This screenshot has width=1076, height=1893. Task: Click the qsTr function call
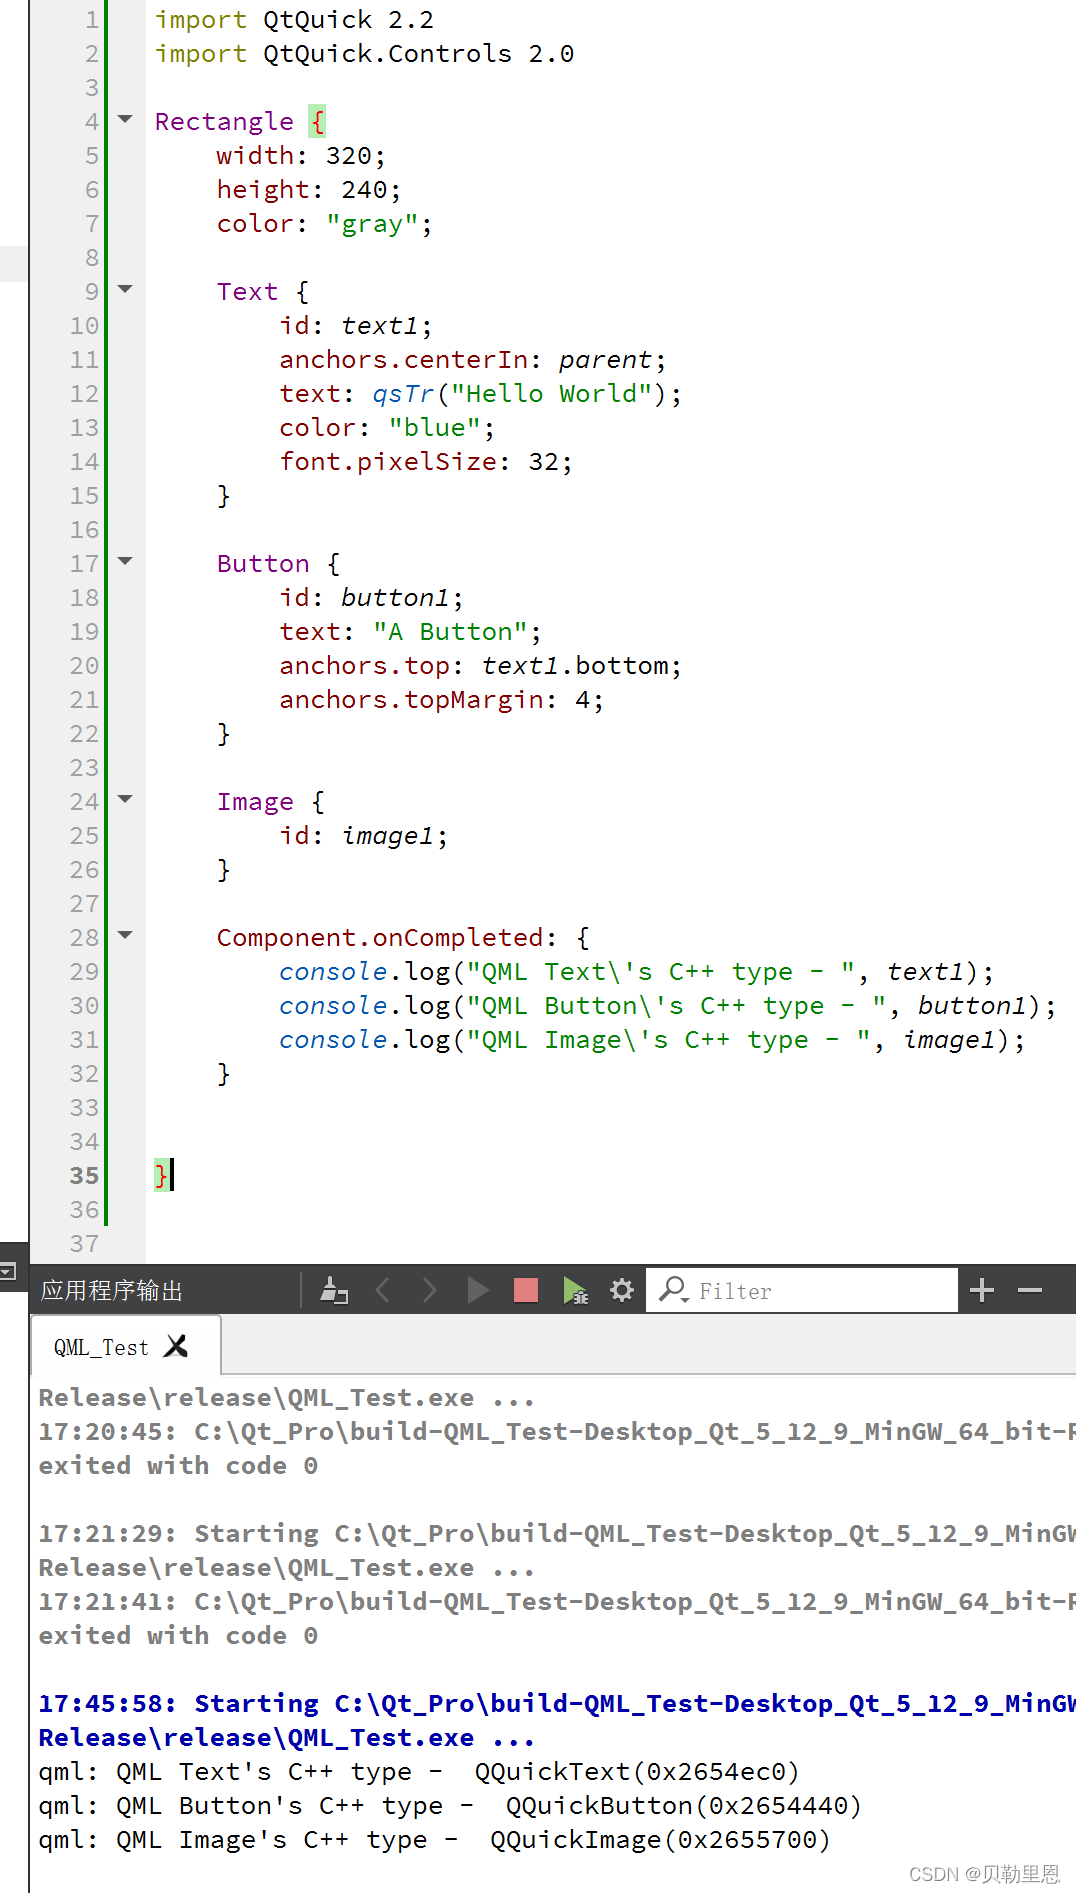point(403,394)
